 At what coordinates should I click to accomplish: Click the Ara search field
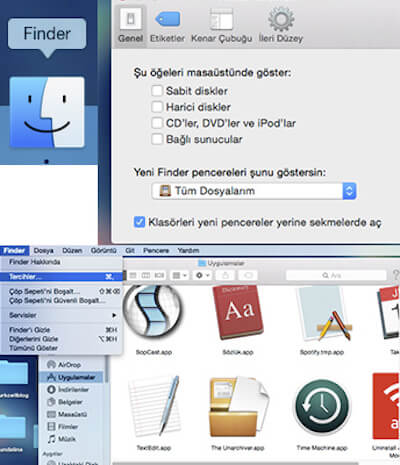click(336, 276)
